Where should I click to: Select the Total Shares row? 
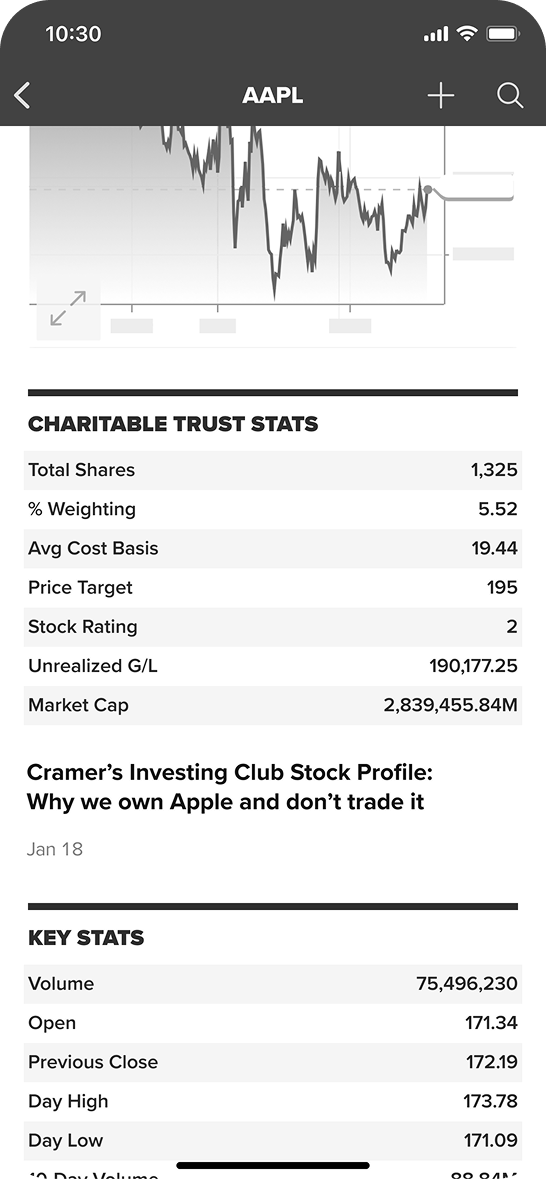pyautogui.click(x=273, y=470)
